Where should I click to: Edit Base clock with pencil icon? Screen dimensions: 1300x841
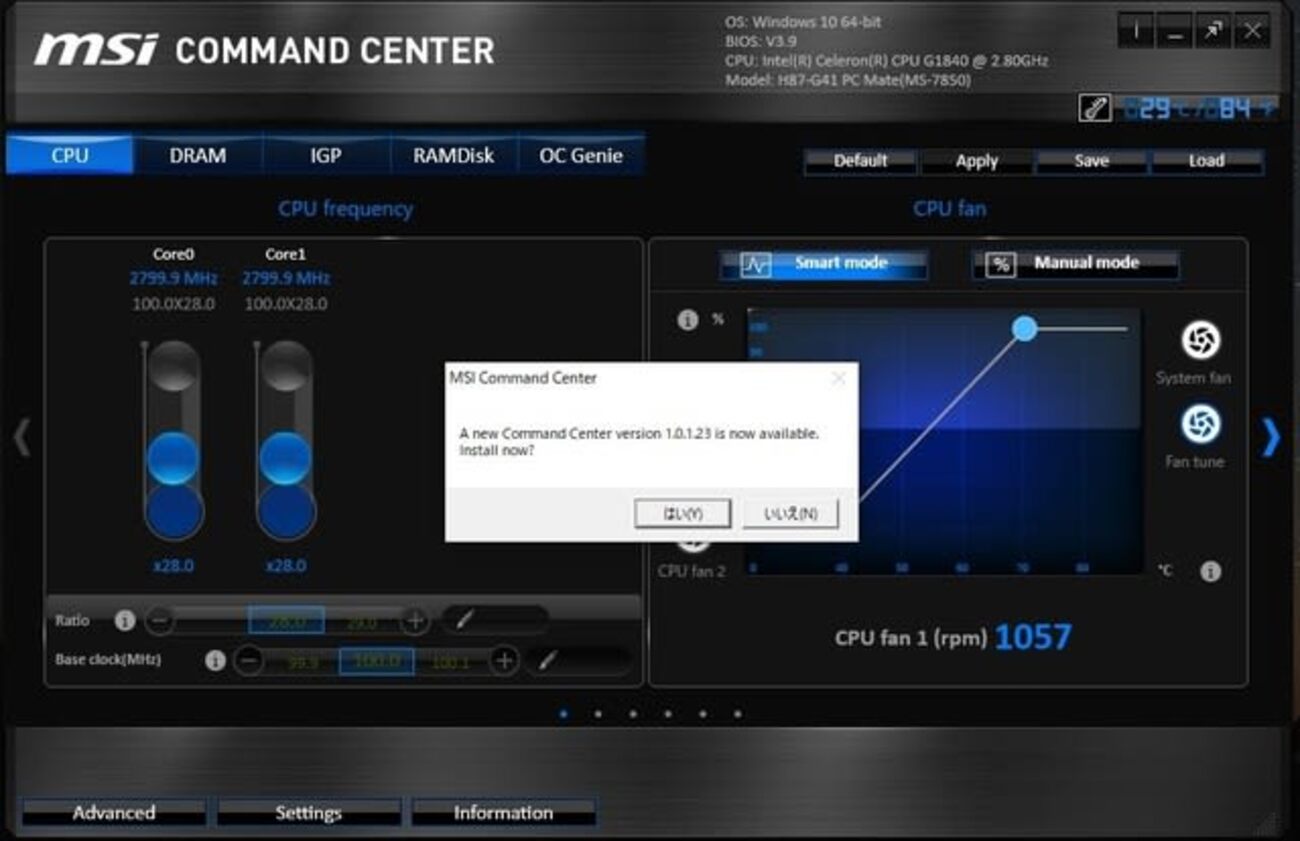(549, 661)
